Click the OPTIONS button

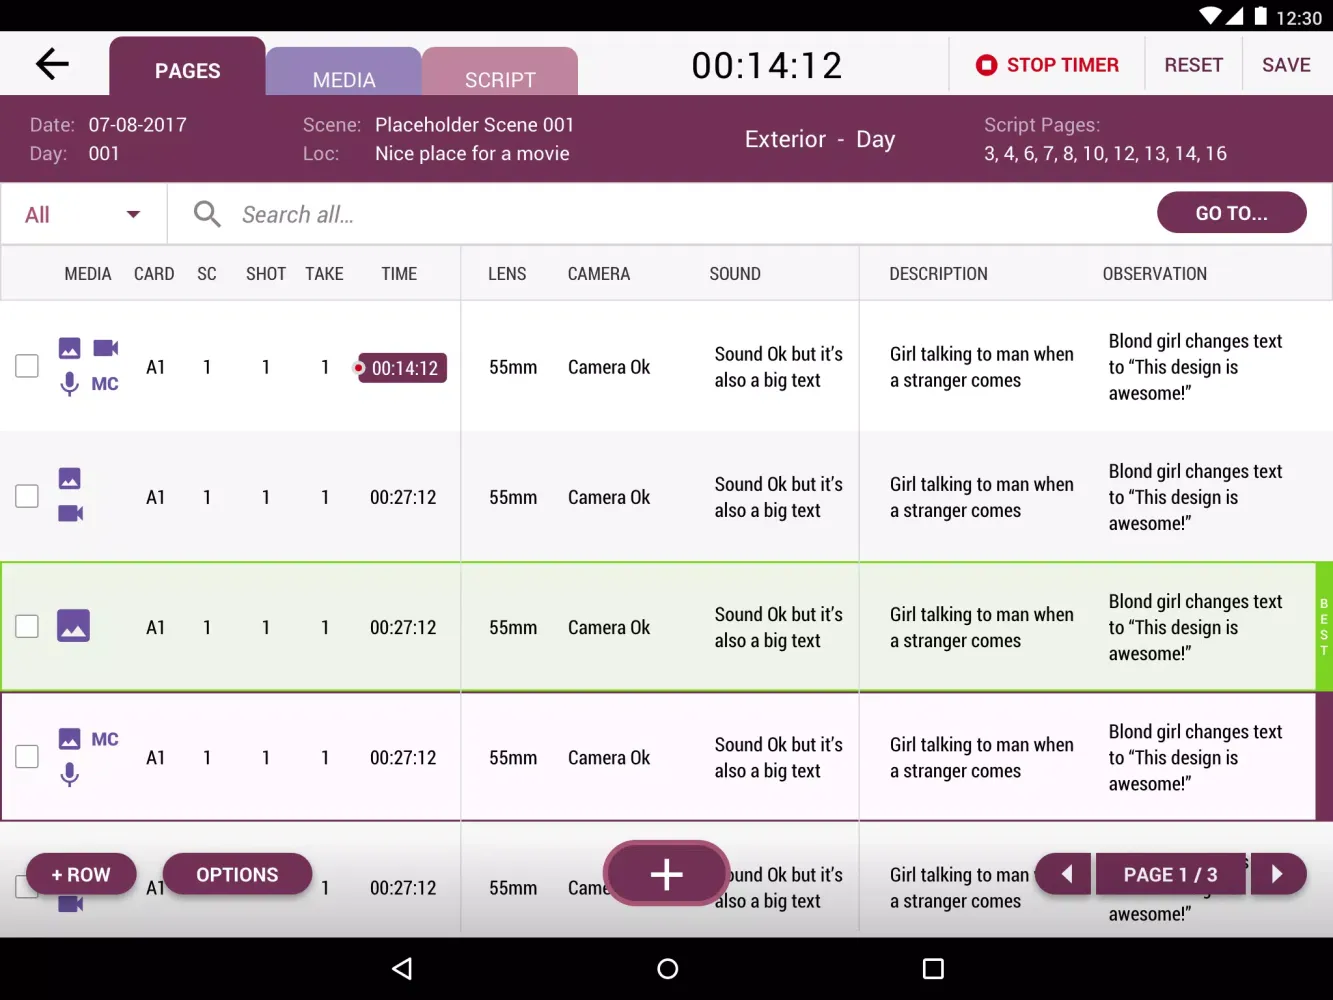pos(237,874)
